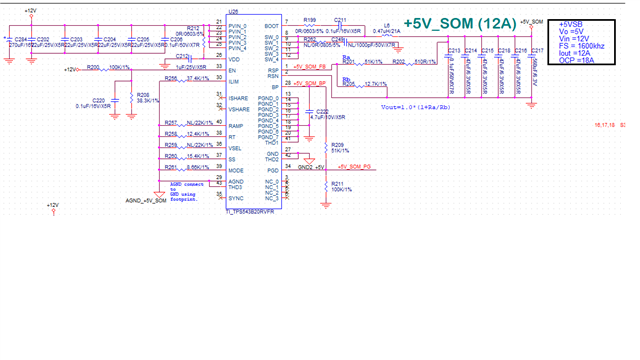Click the VDD pin name on U26
Screen dimensions: 640x360
pyautogui.click(x=233, y=59)
